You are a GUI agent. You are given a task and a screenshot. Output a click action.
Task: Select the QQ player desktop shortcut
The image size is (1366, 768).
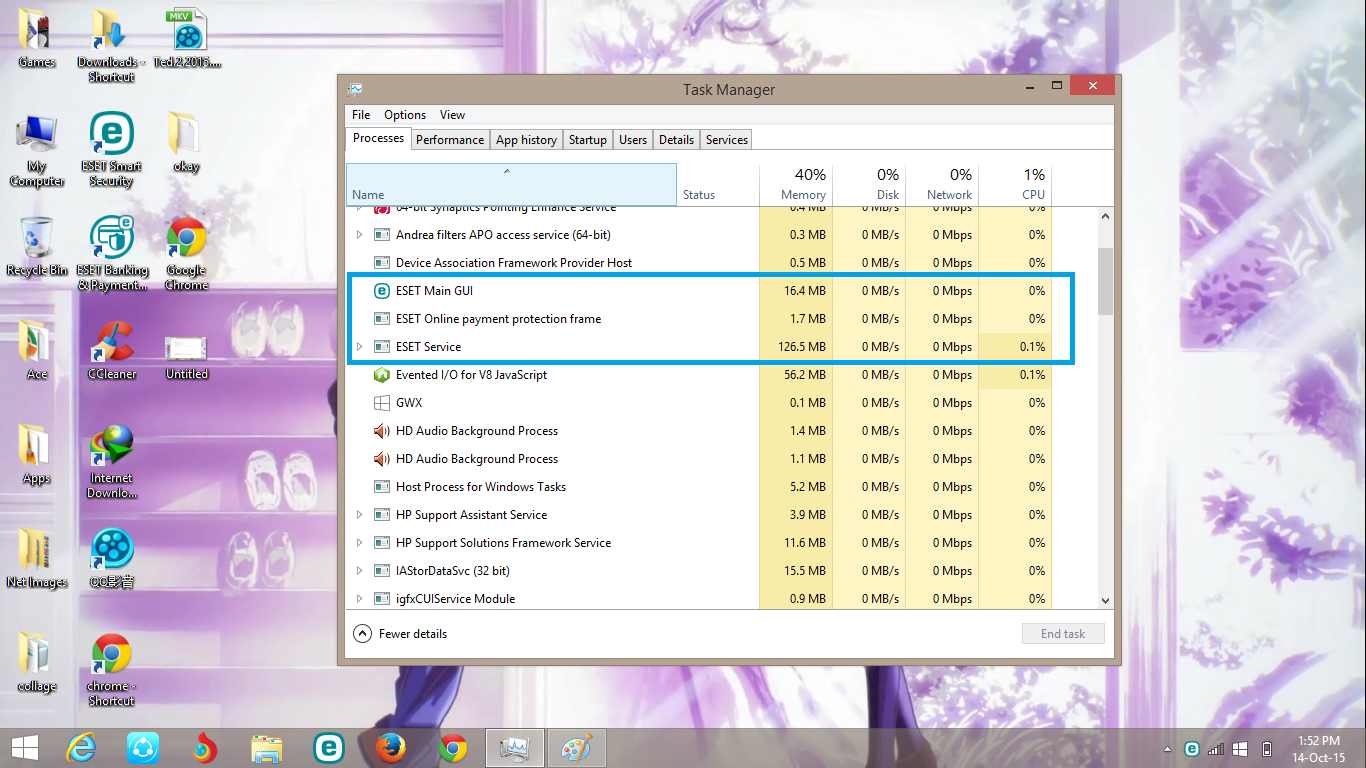111,558
